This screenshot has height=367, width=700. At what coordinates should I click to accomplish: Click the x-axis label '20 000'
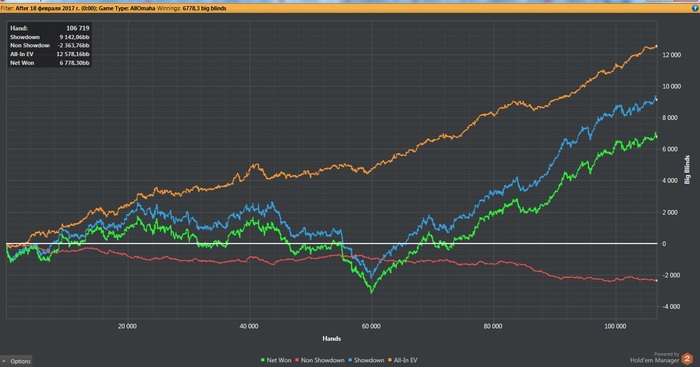point(127,326)
